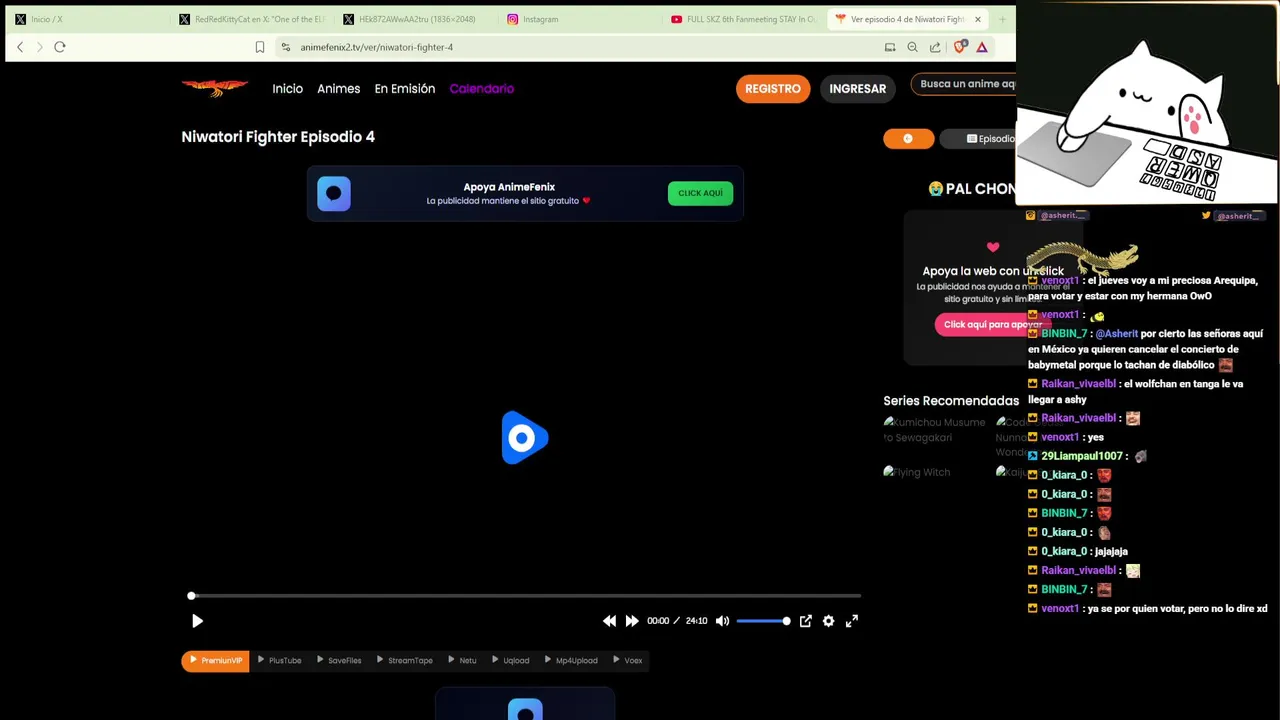This screenshot has height=720, width=1280.
Task: Select the PlusTube server
Action: coord(279,661)
